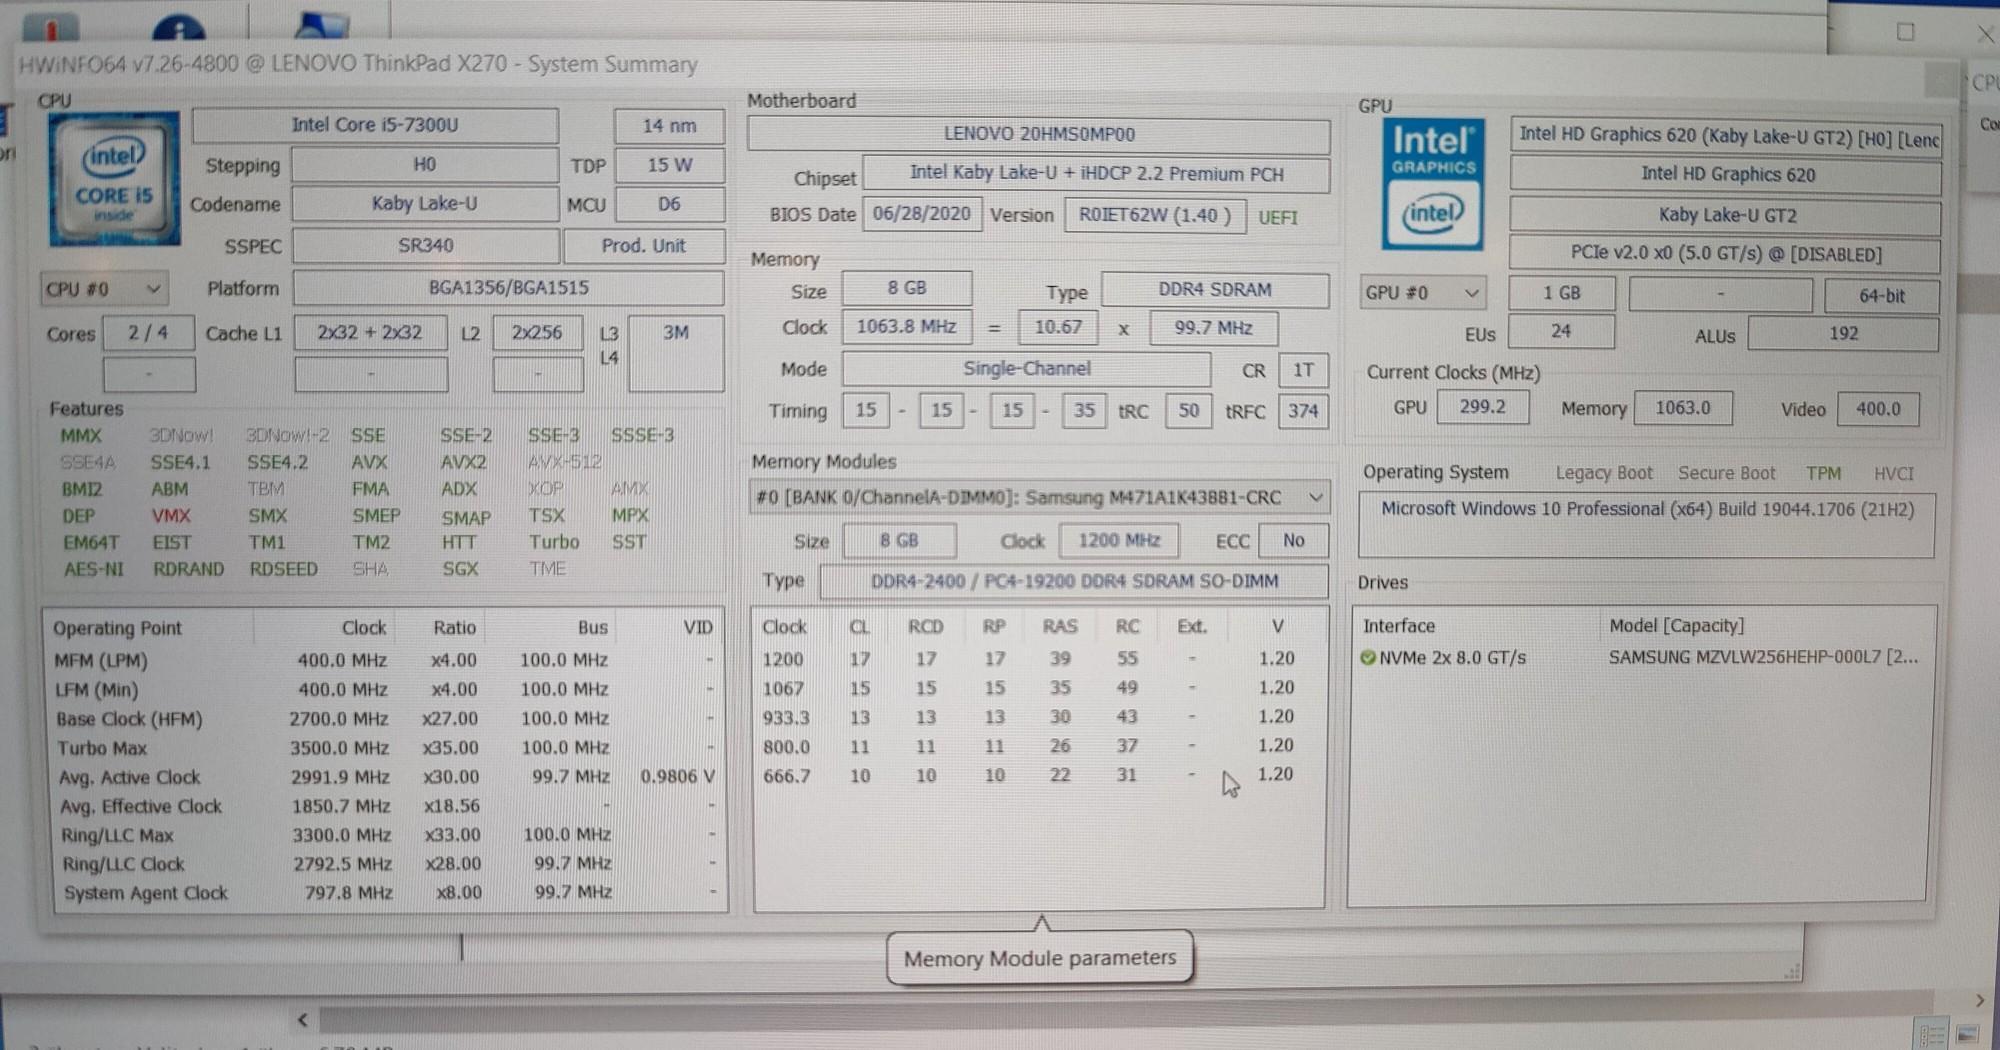2000x1050 pixels.
Task: Expand the memory module selection dropdown
Action: (1040, 497)
